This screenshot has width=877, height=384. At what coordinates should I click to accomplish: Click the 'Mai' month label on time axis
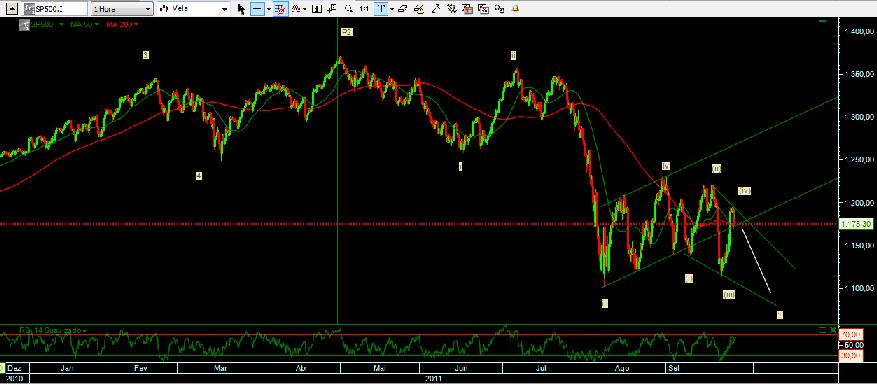pos(380,368)
